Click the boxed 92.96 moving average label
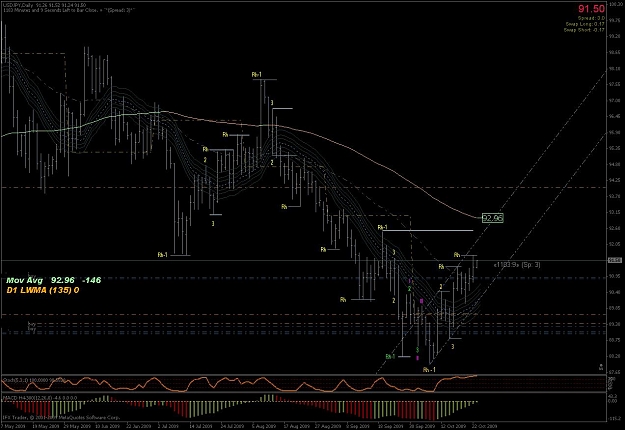The image size is (625, 430). click(493, 218)
